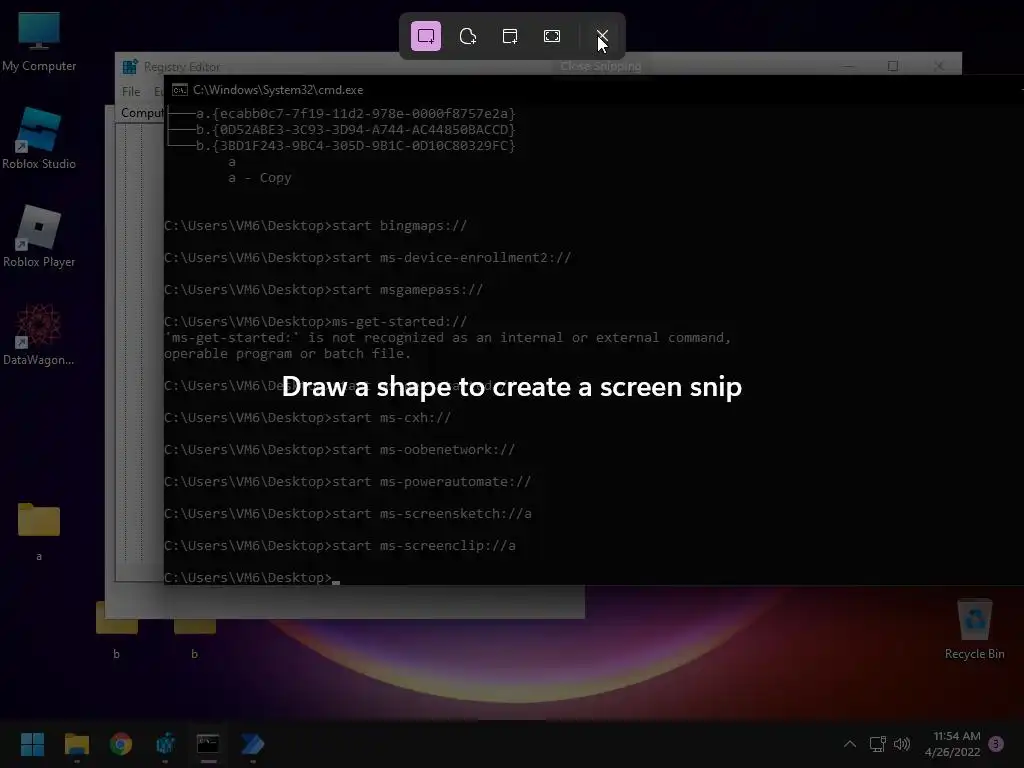Open Power Automate from the taskbar
This screenshot has width=1024, height=768.
point(252,744)
